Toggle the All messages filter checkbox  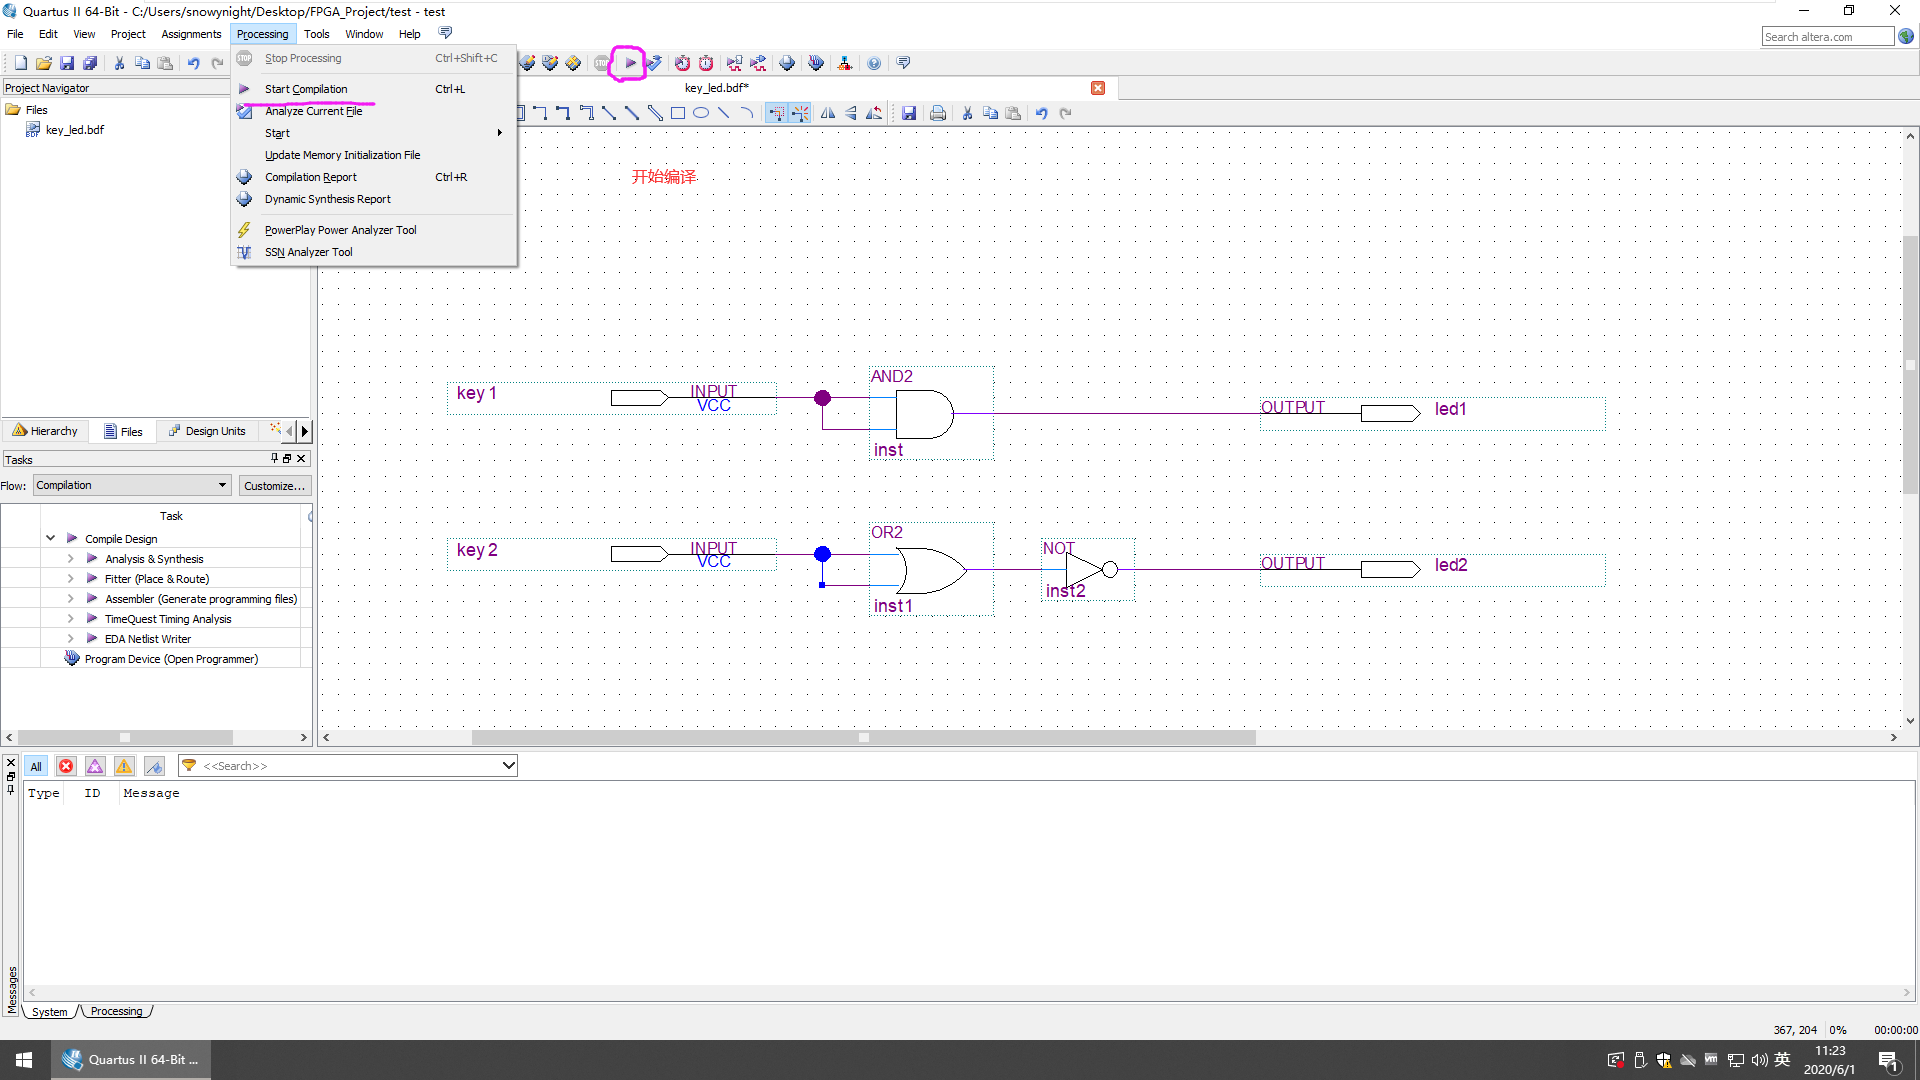34,765
